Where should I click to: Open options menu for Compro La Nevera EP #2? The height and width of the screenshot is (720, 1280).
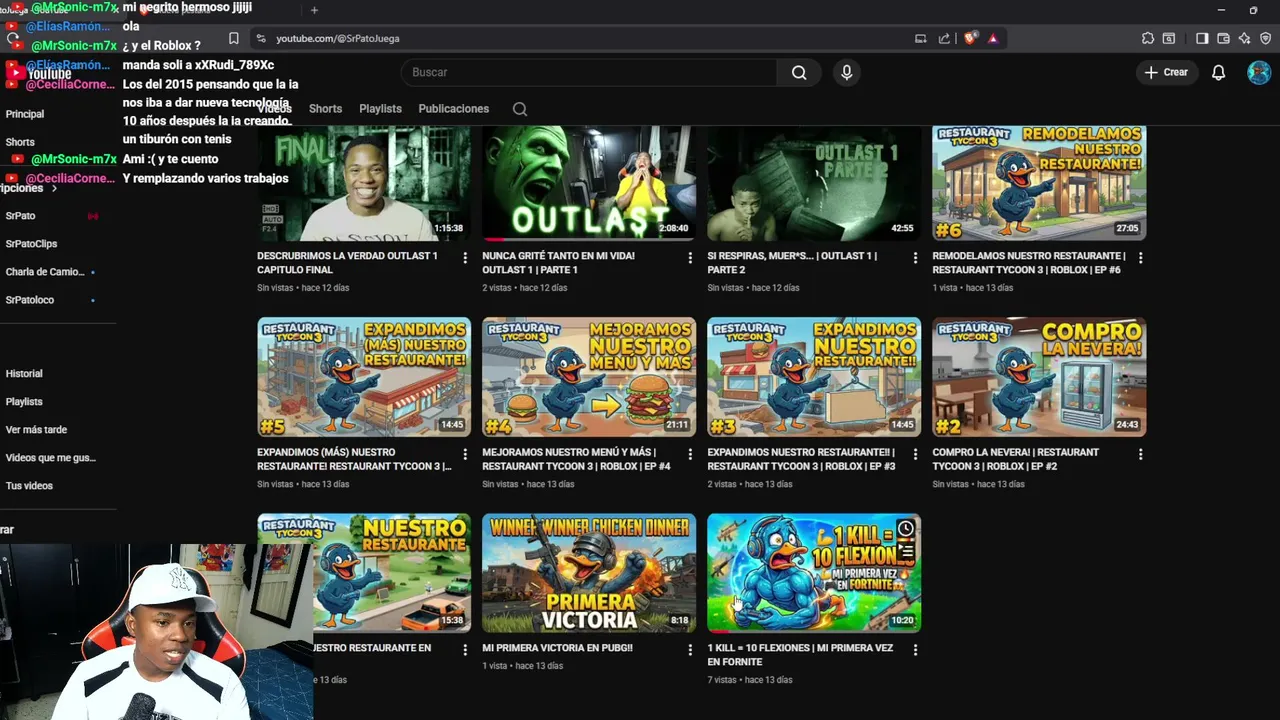pos(1140,454)
